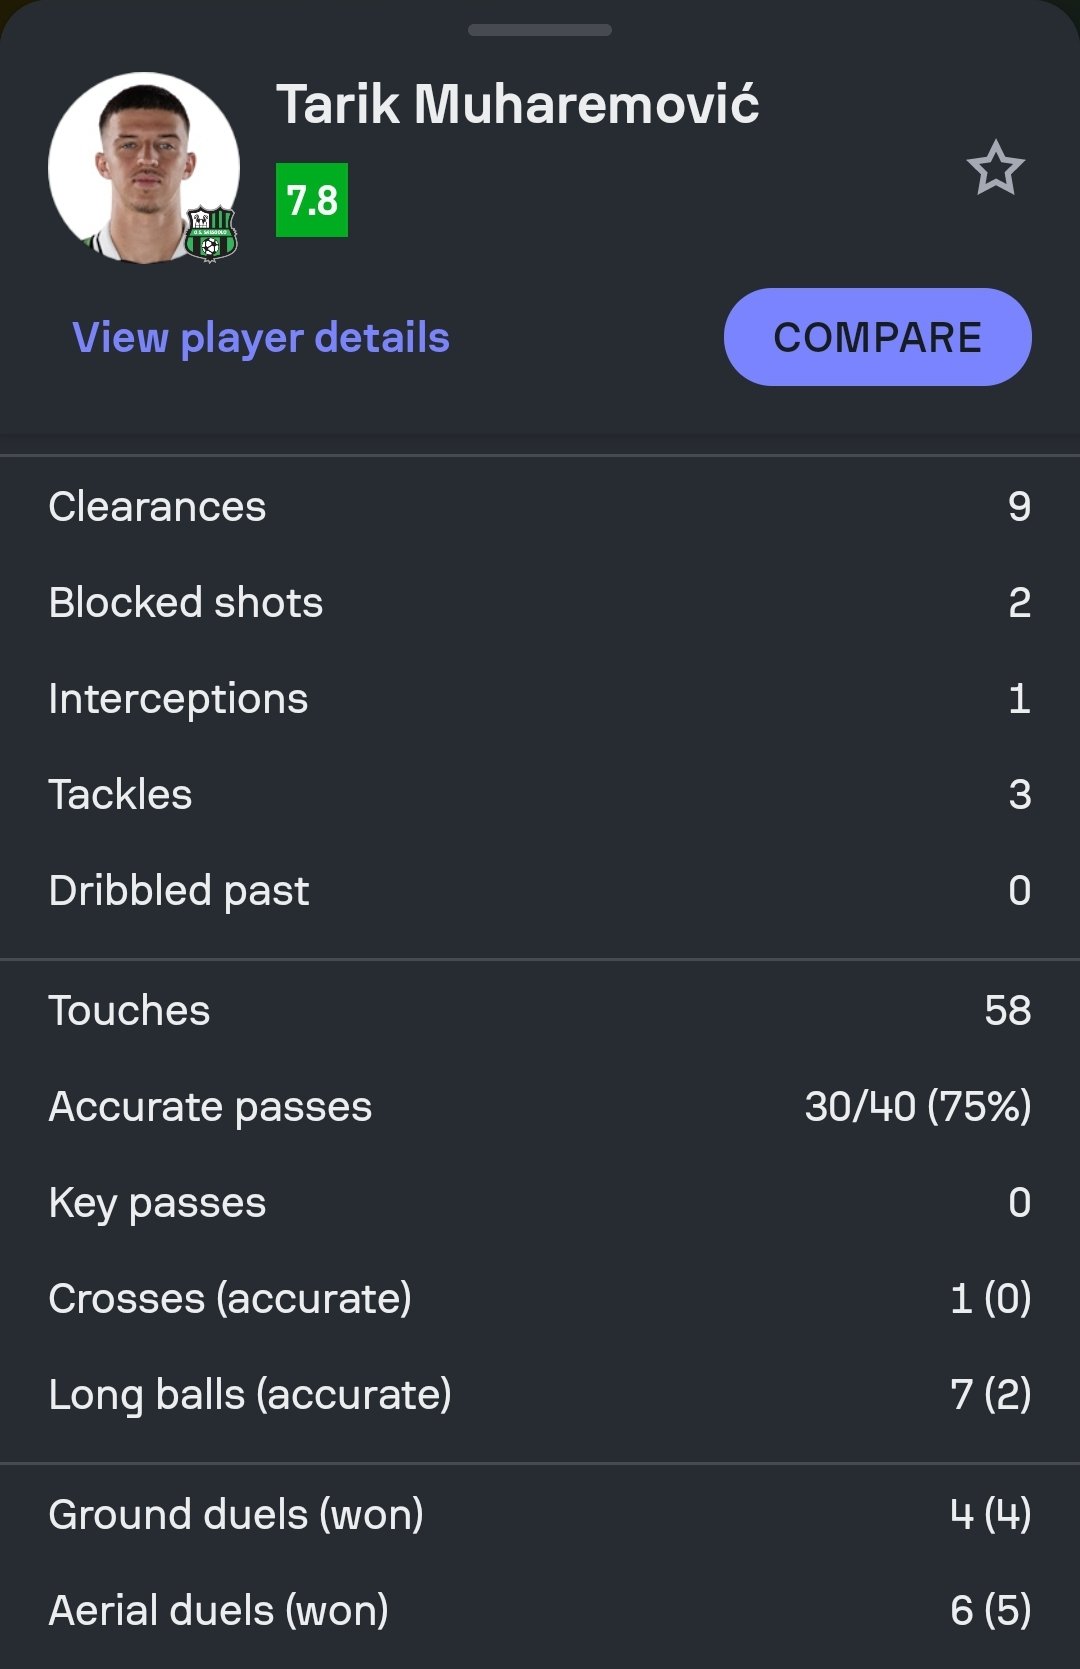Open the View player details link
The height and width of the screenshot is (1669, 1080).
261,338
